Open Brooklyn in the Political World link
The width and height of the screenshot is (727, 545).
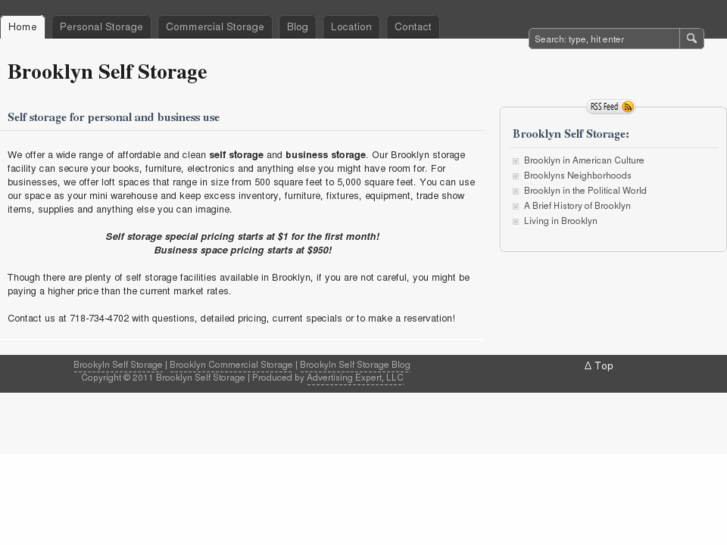pos(585,191)
